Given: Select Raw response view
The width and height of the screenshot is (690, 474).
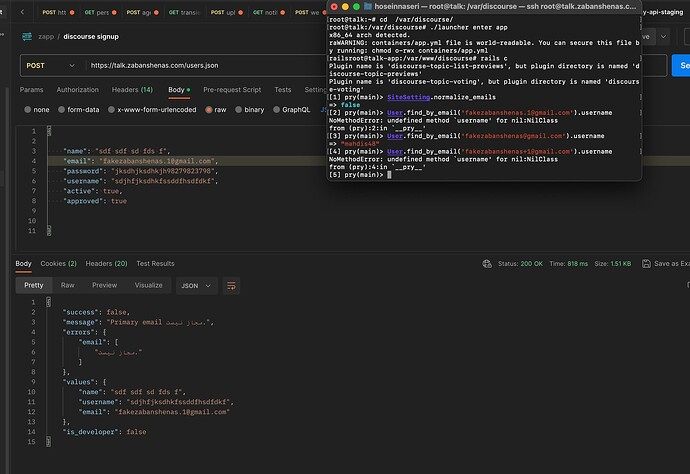Looking at the screenshot, I should pos(67,285).
